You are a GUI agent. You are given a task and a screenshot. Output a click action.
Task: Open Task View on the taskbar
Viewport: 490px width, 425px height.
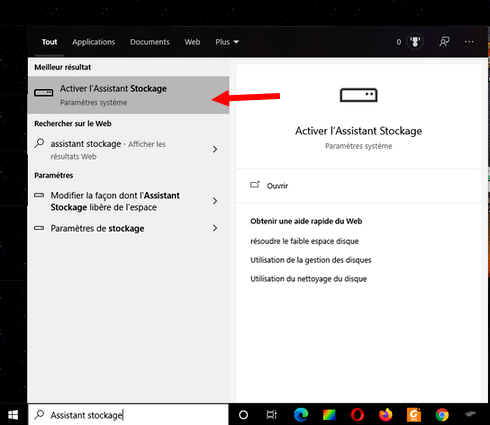pos(272,415)
